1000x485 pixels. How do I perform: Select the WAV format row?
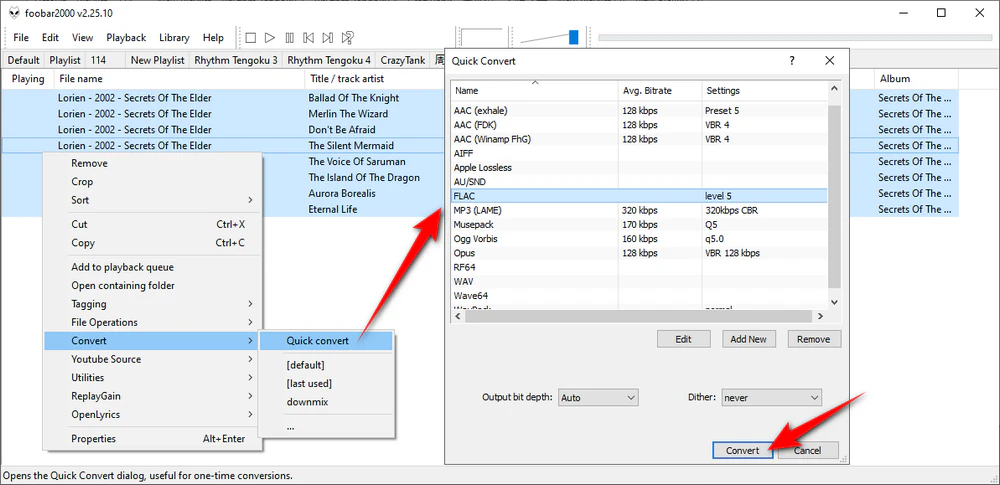[x=638, y=281]
